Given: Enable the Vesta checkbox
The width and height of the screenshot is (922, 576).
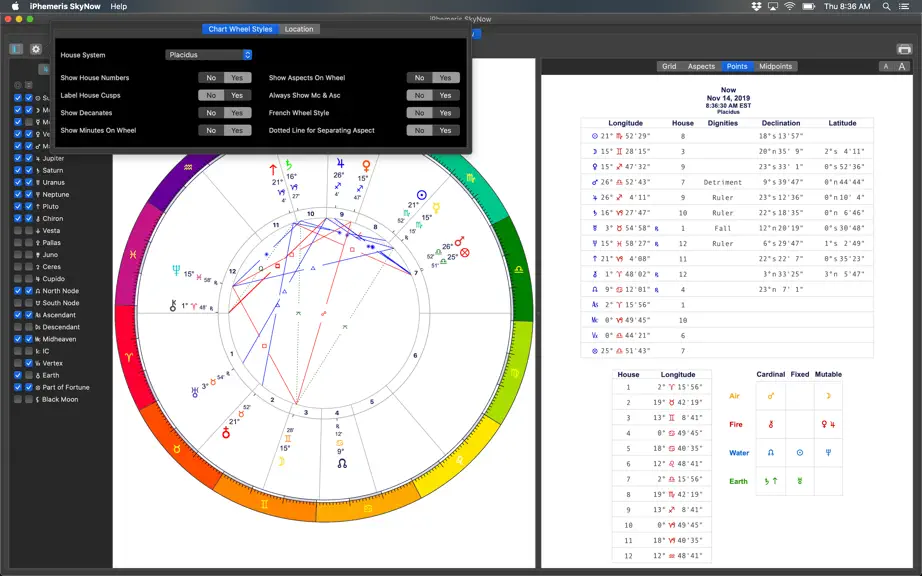Looking at the screenshot, I should (18, 230).
